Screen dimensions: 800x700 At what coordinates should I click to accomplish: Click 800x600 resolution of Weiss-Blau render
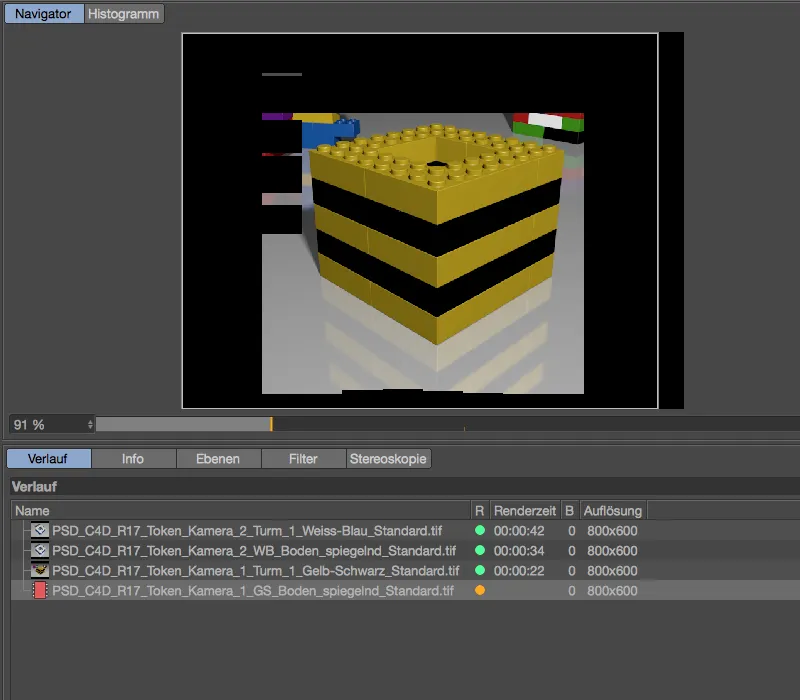[x=612, y=531]
